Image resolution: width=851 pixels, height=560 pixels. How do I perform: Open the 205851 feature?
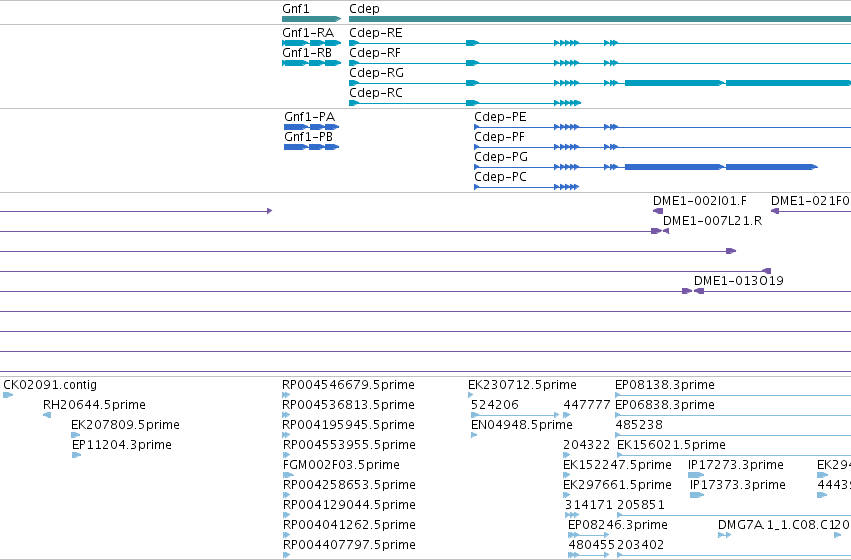pos(640,506)
